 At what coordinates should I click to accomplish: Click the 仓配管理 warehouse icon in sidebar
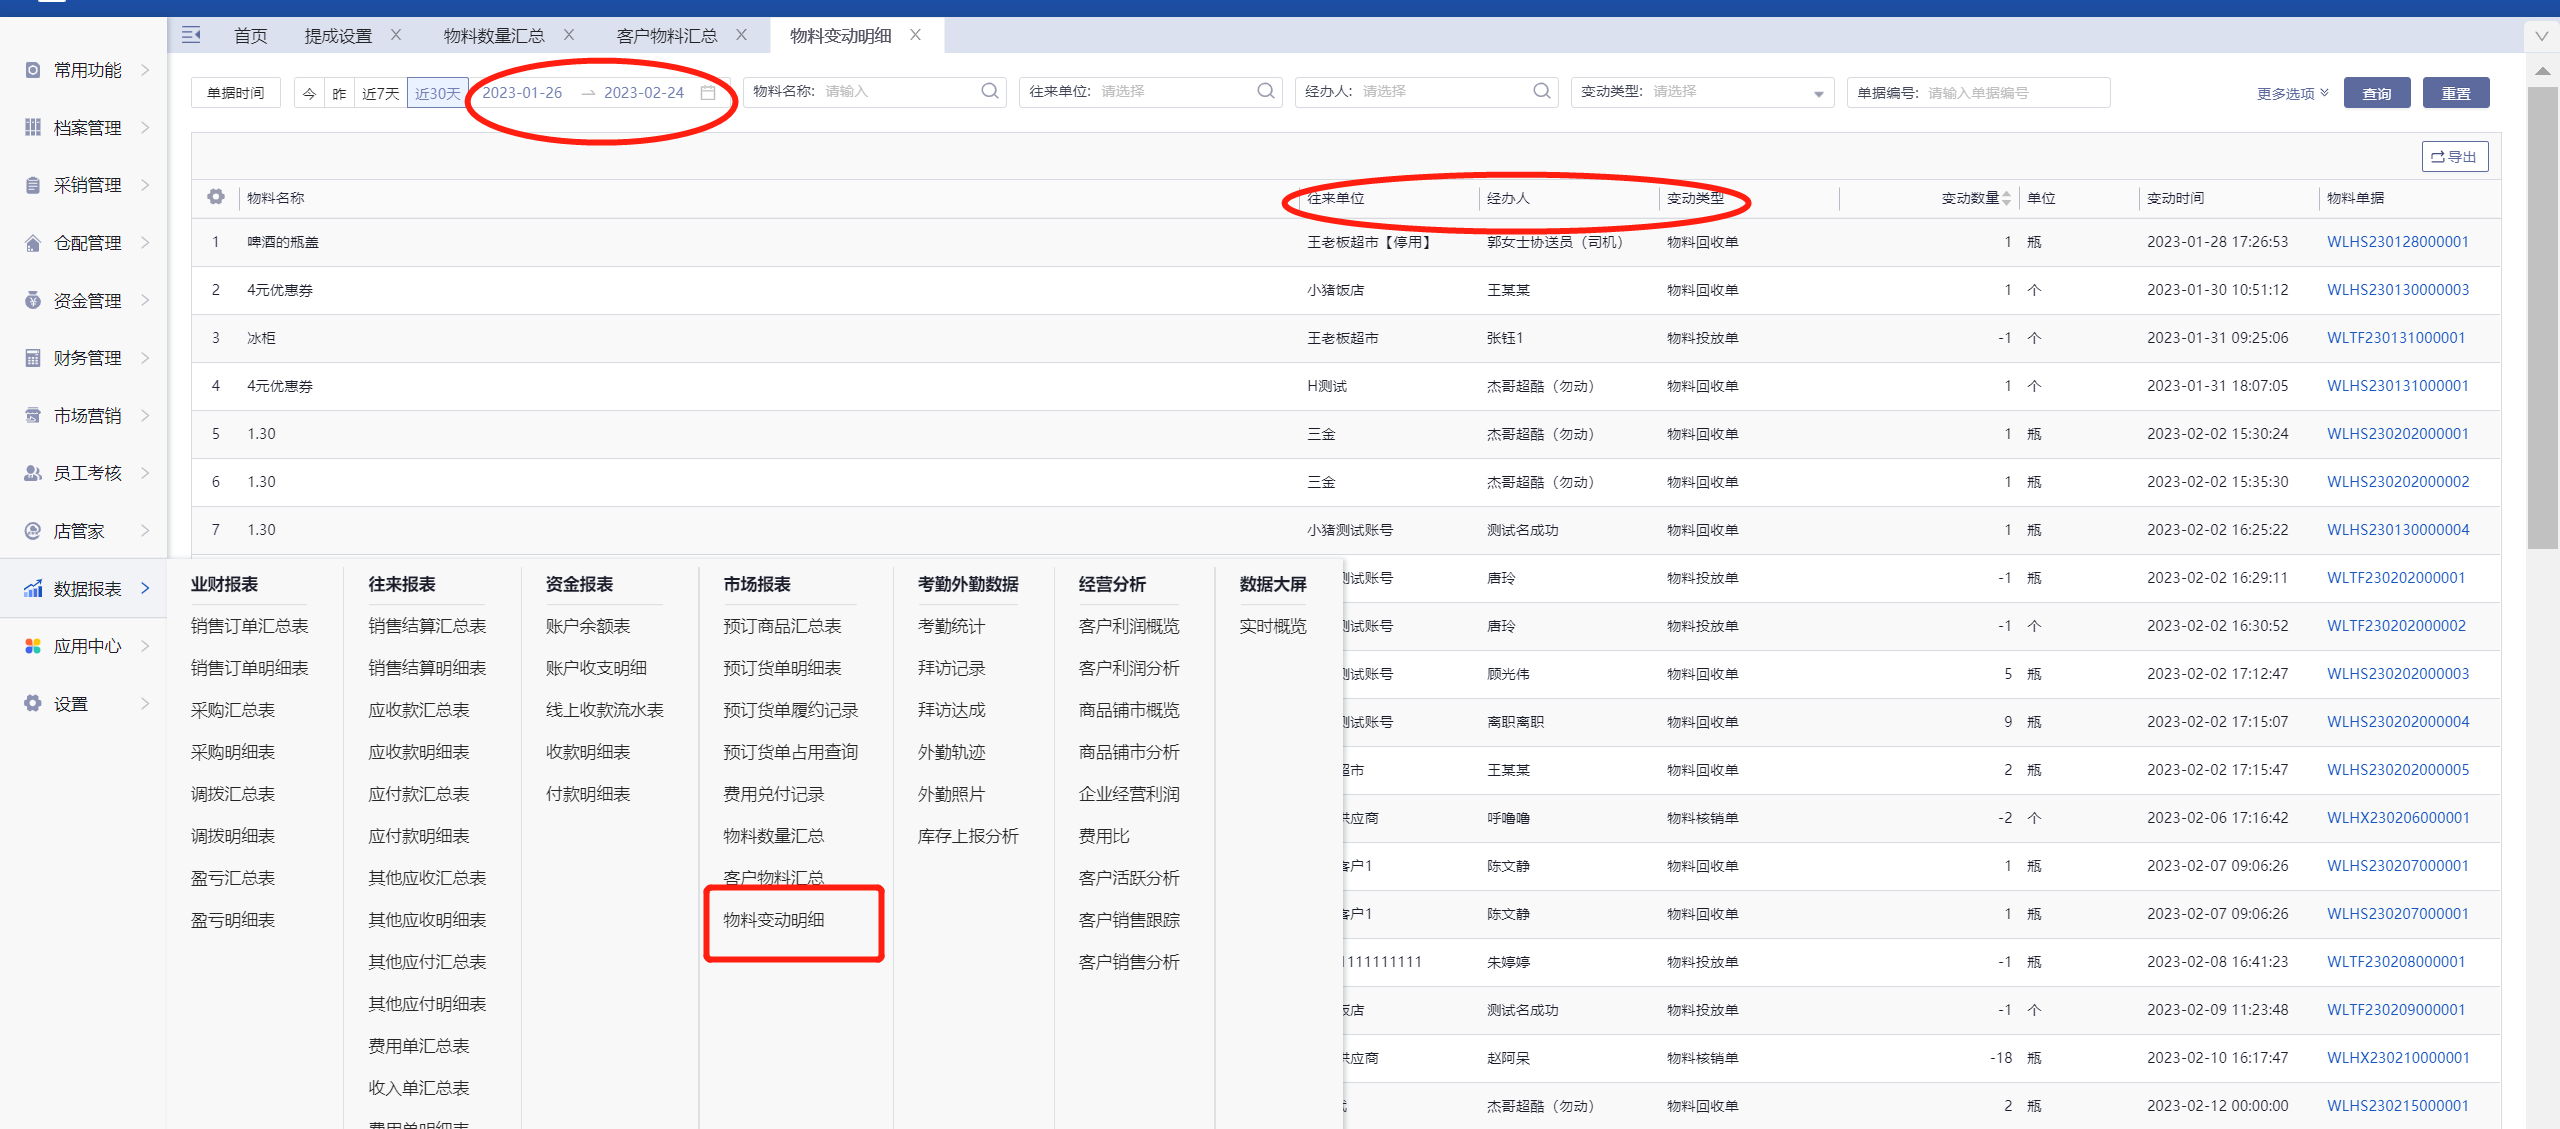click(33, 243)
